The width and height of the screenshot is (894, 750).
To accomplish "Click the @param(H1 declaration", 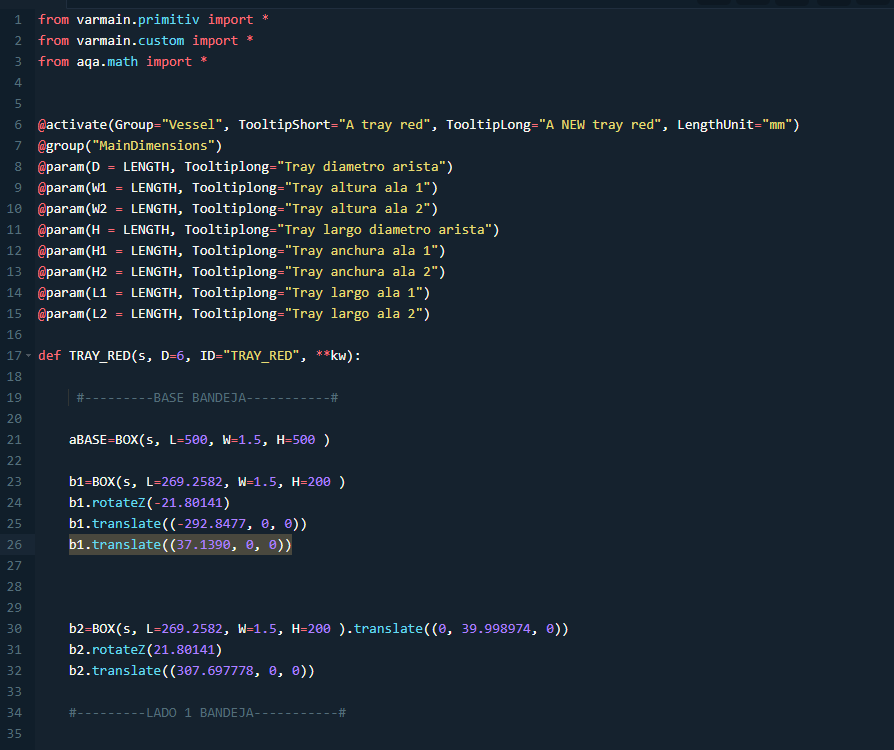I will [x=242, y=251].
